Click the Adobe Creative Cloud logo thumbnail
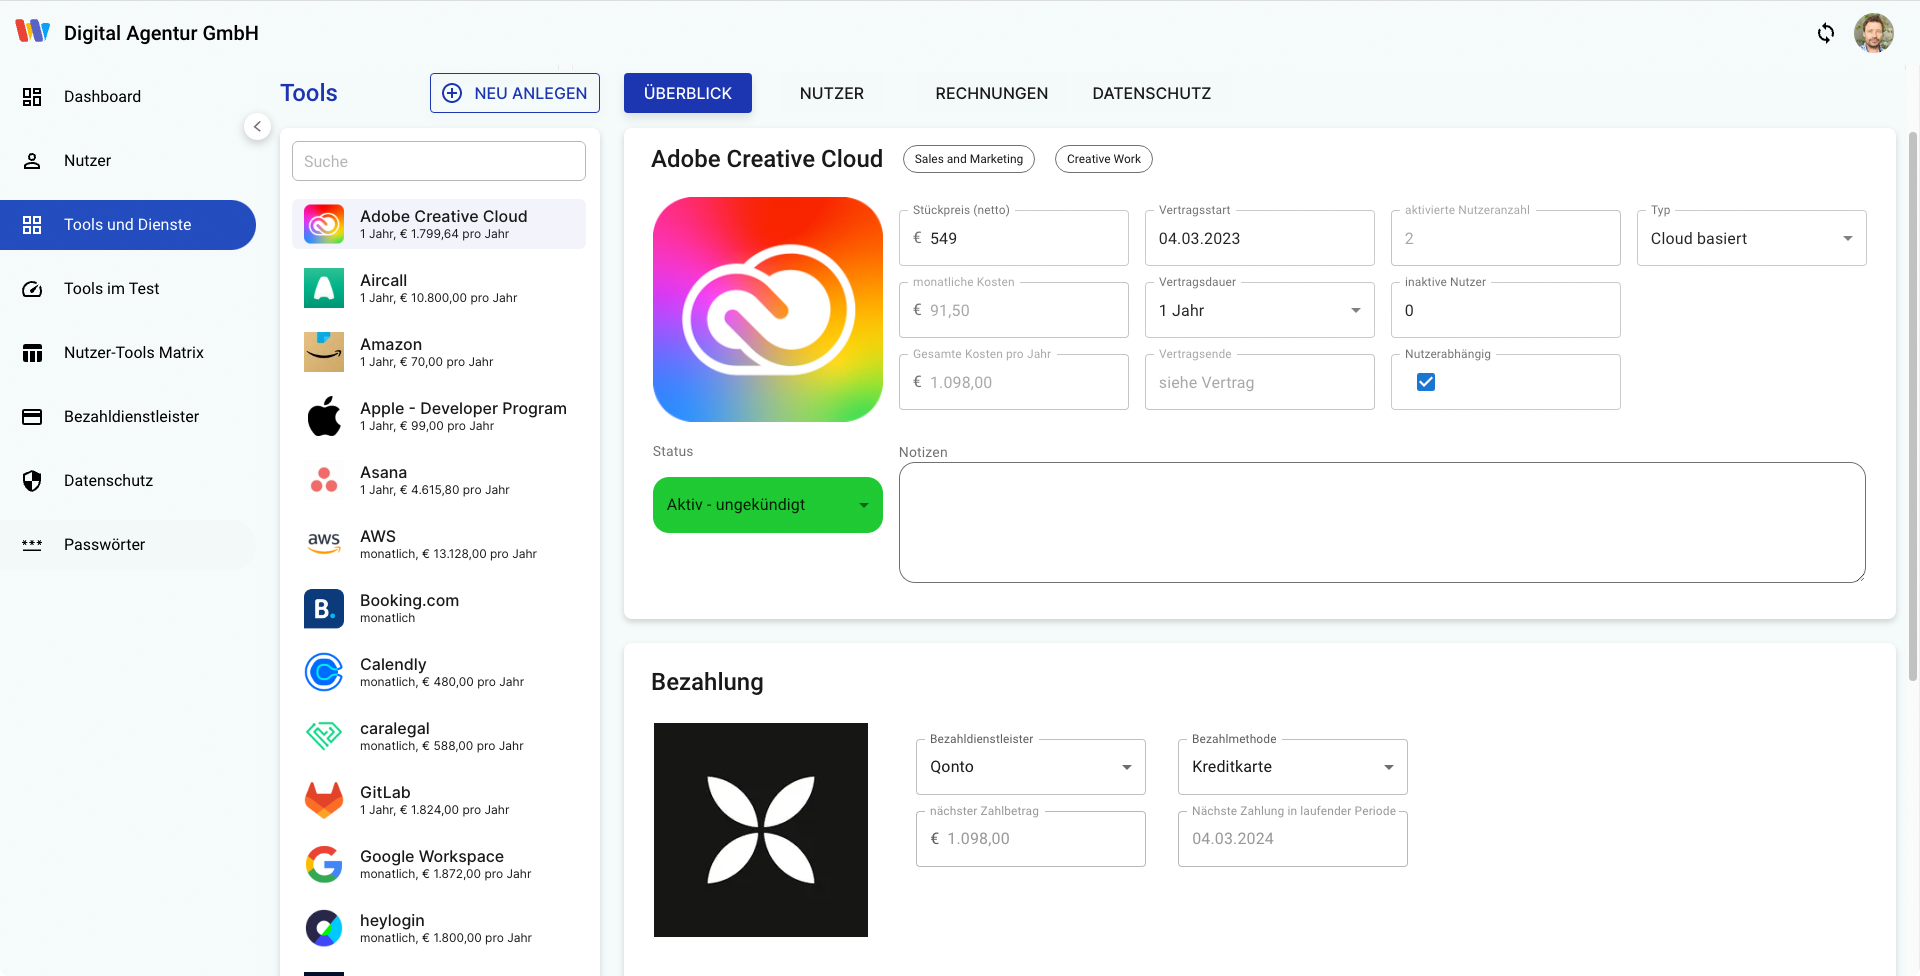Viewport: 1920px width, 976px height. click(767, 310)
